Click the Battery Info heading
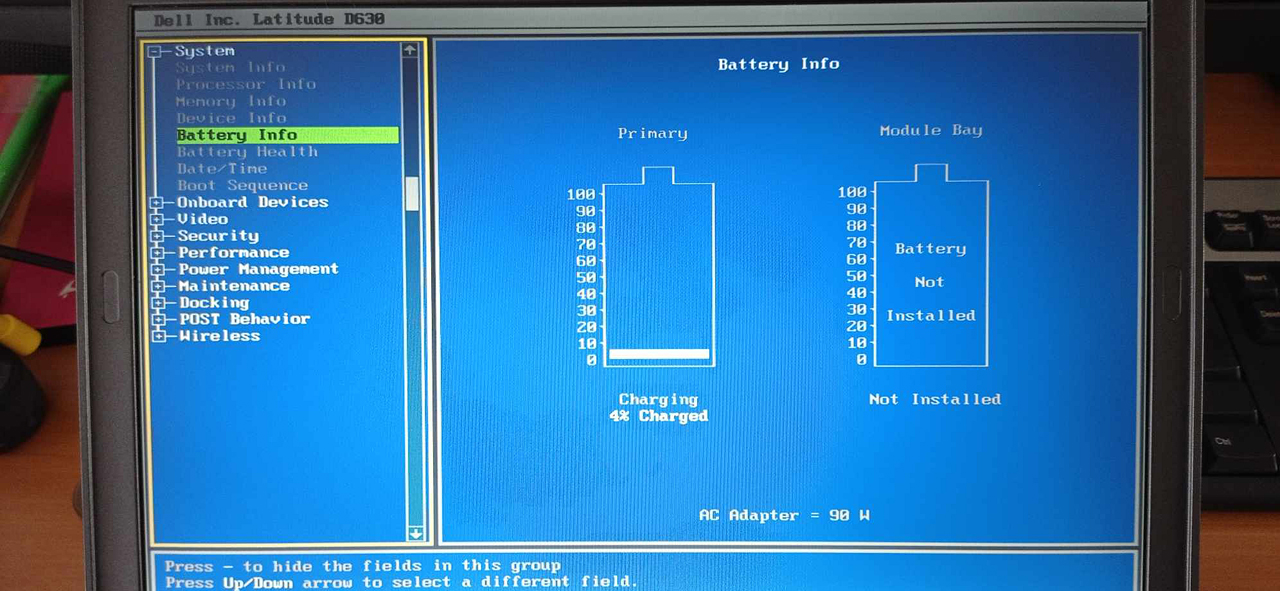The image size is (1280, 591). [778, 64]
